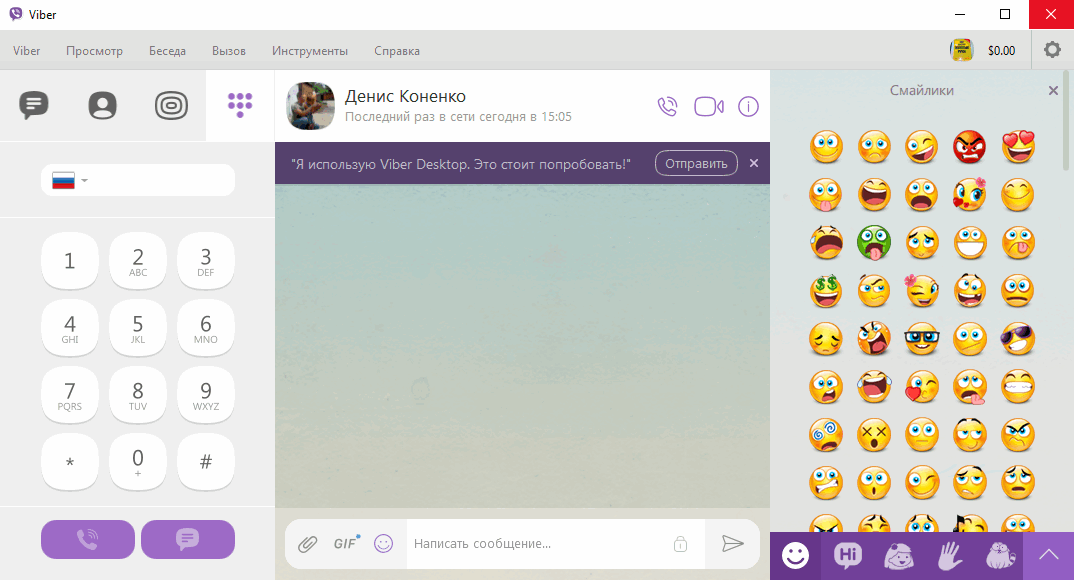Insert the green sick face emoticon
This screenshot has width=1074, height=580.
pos(874,242)
